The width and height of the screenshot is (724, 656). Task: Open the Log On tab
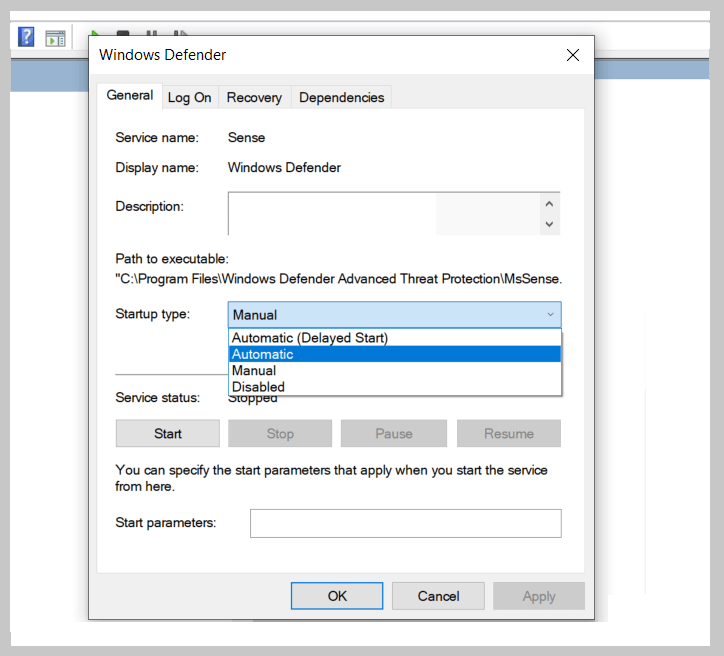point(190,97)
